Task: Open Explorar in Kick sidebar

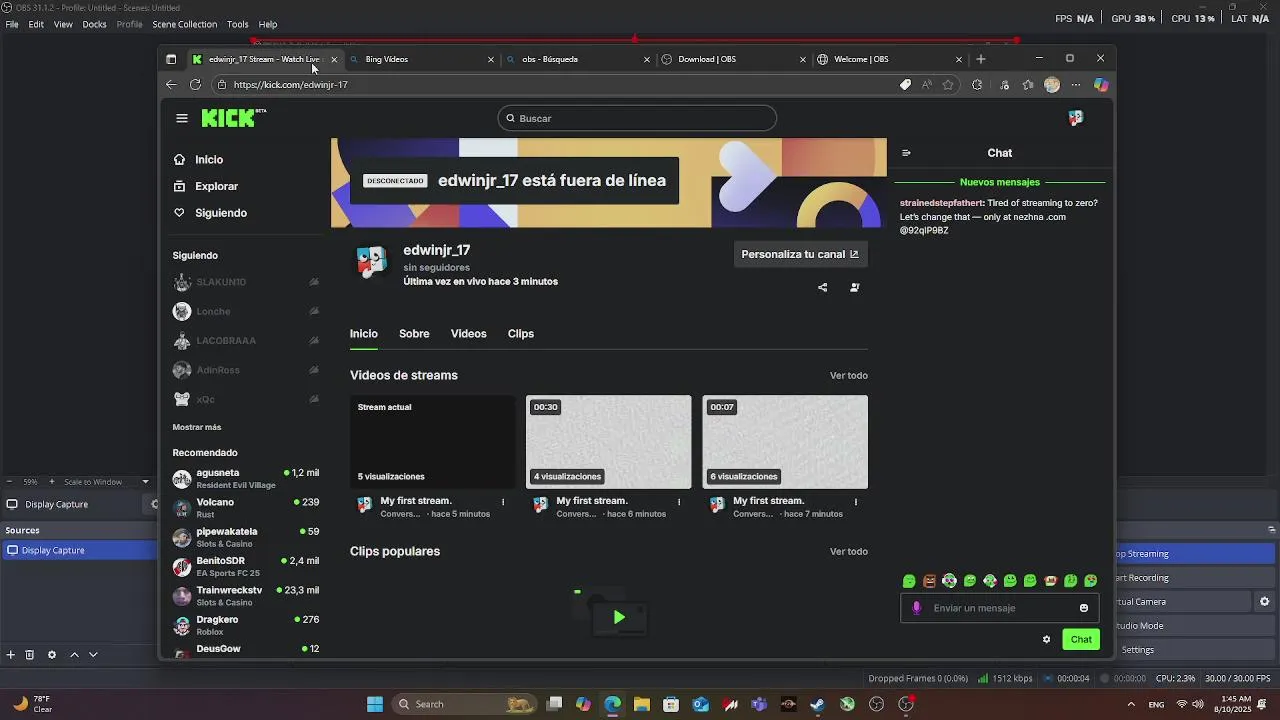Action: [x=216, y=186]
